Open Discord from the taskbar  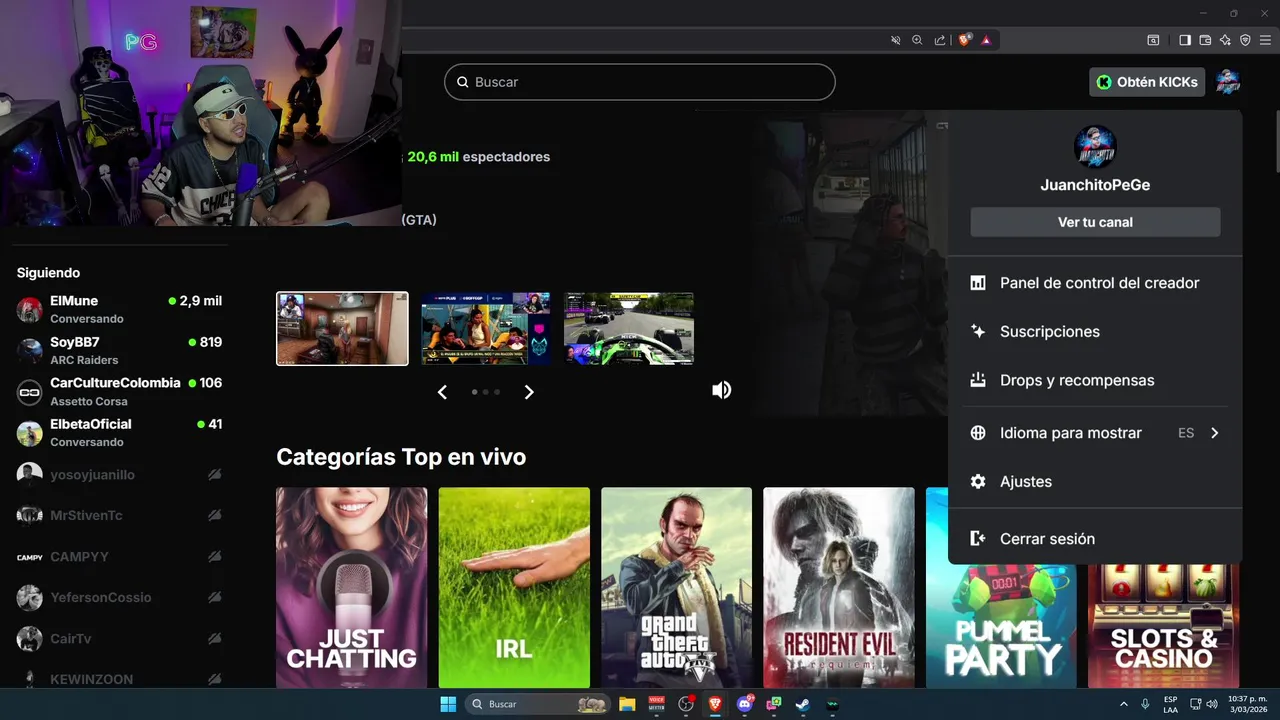(x=744, y=704)
